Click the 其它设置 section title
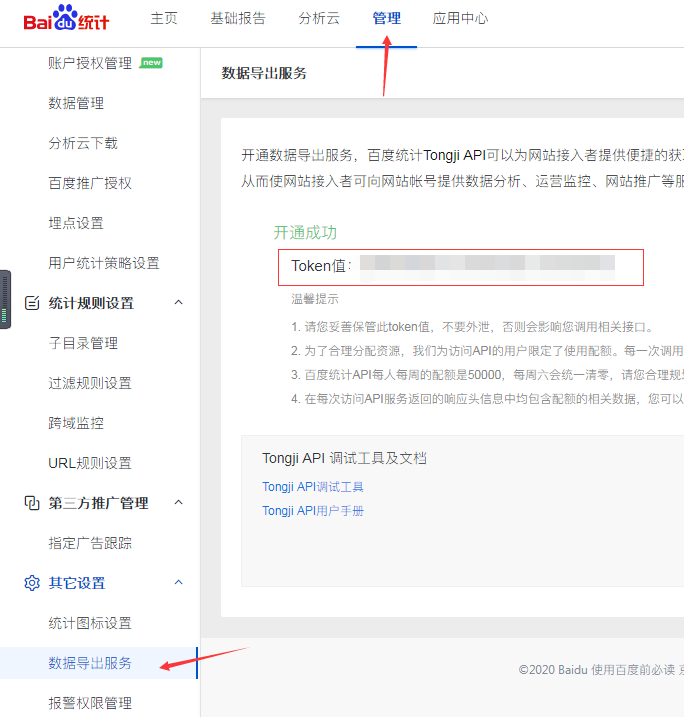This screenshot has width=684, height=717. coord(77,583)
